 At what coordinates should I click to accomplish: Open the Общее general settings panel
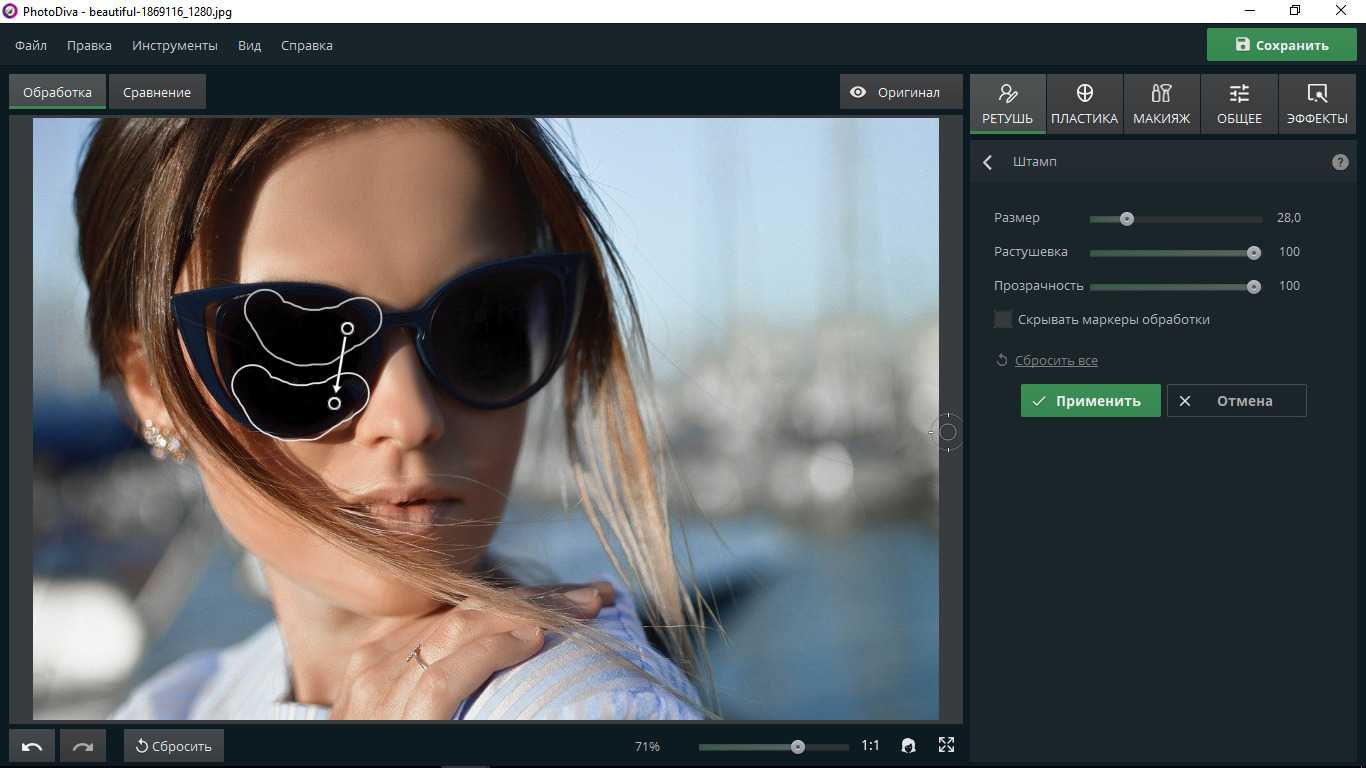point(1239,104)
